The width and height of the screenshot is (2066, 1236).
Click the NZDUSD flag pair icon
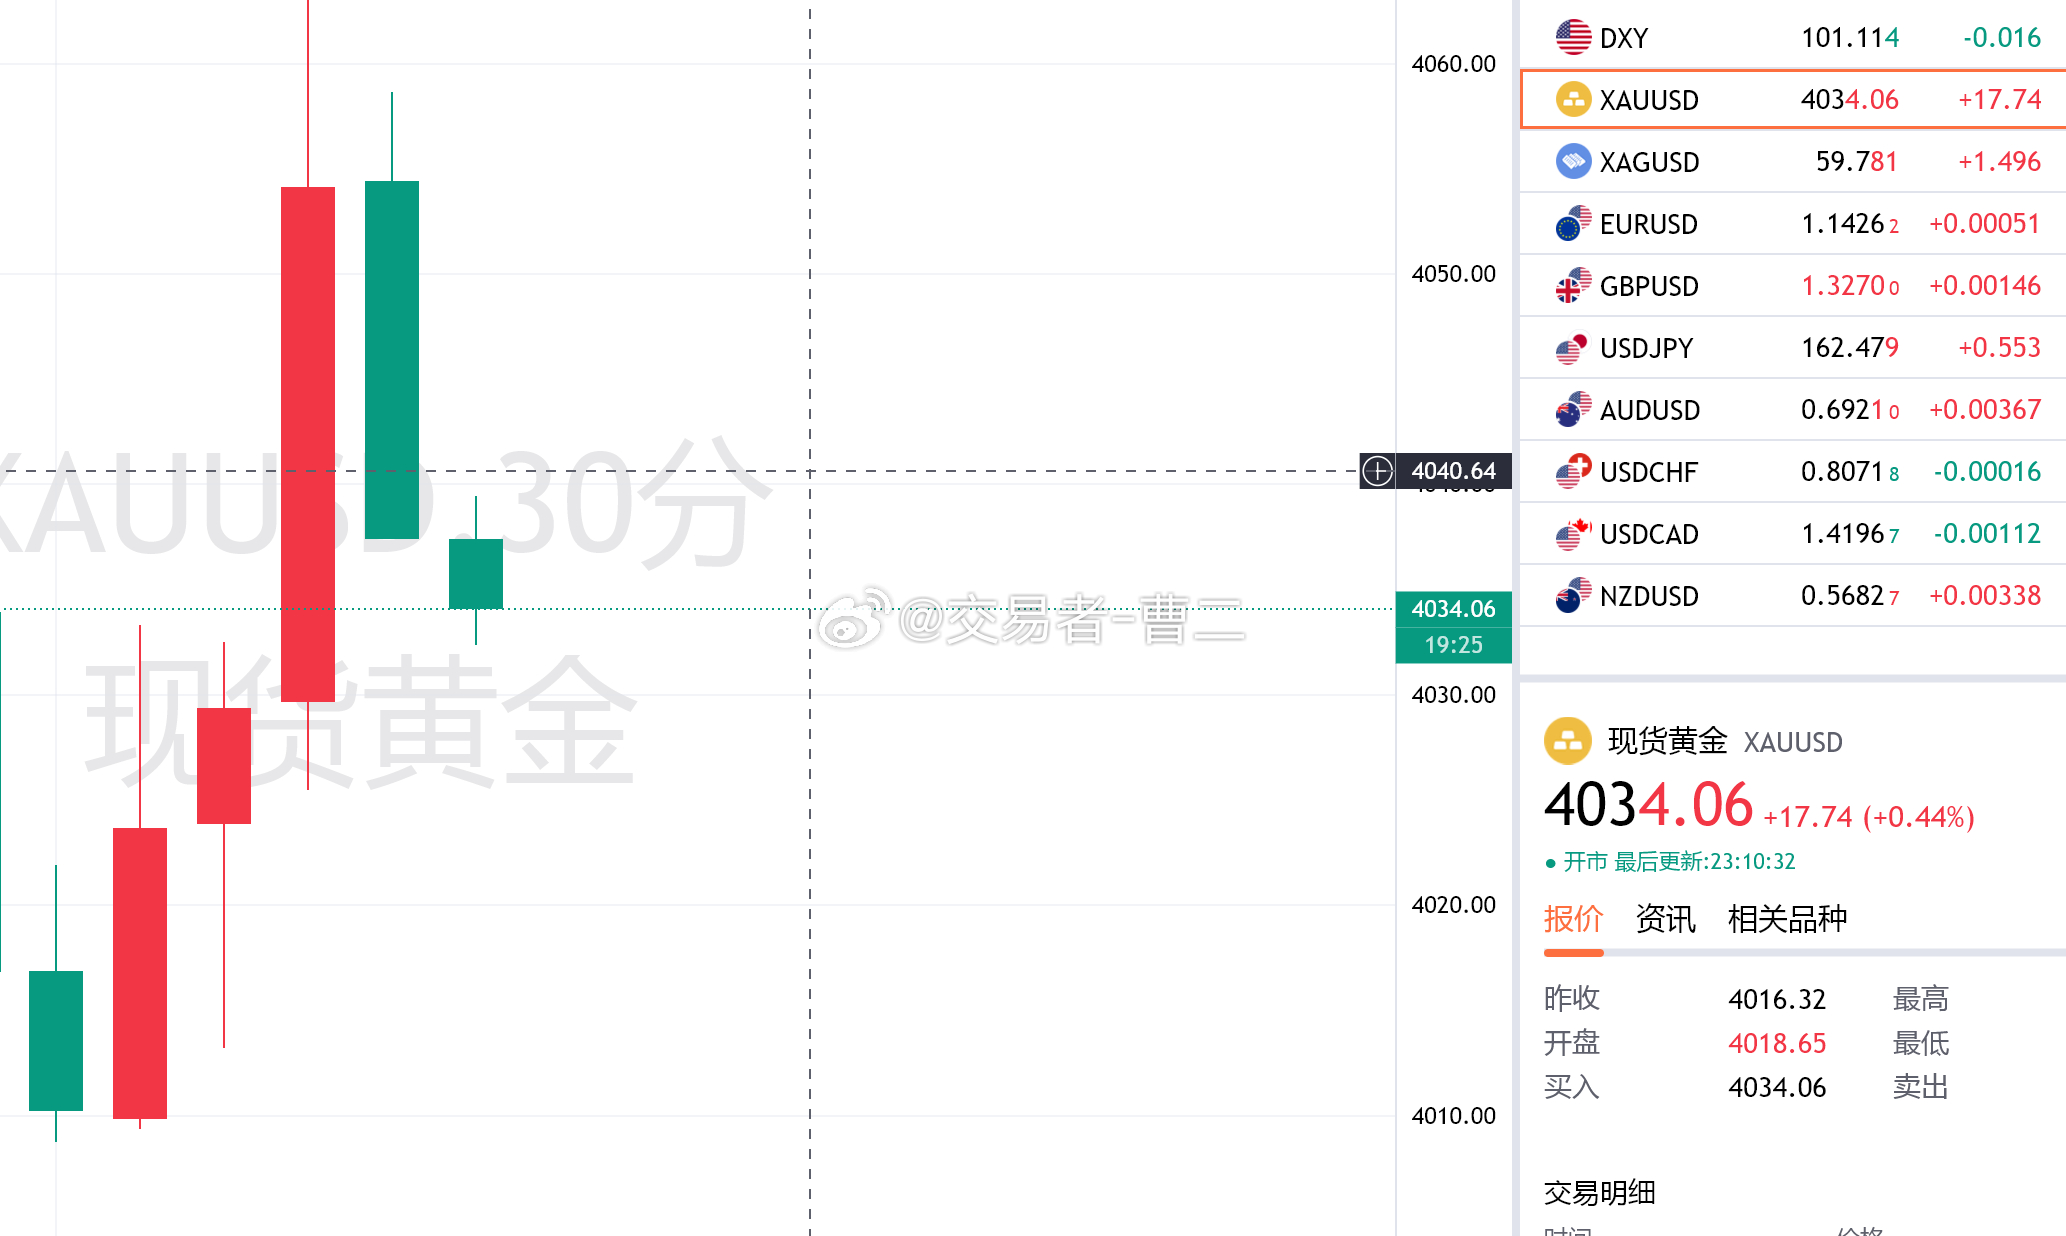[1573, 595]
